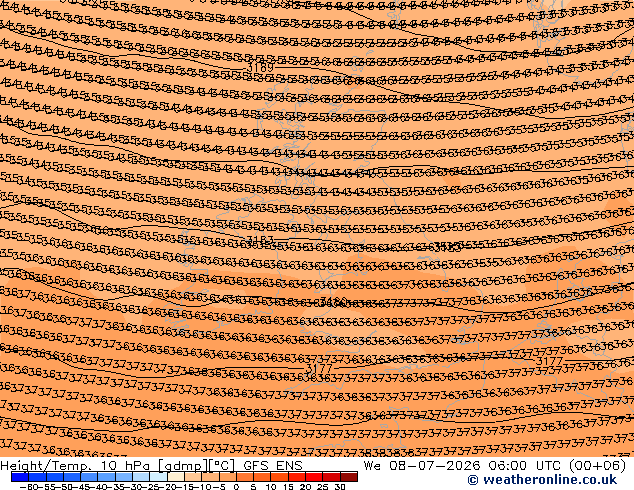
Task: Click the palest blue swatch between -25 and -20
Action: (158, 477)
